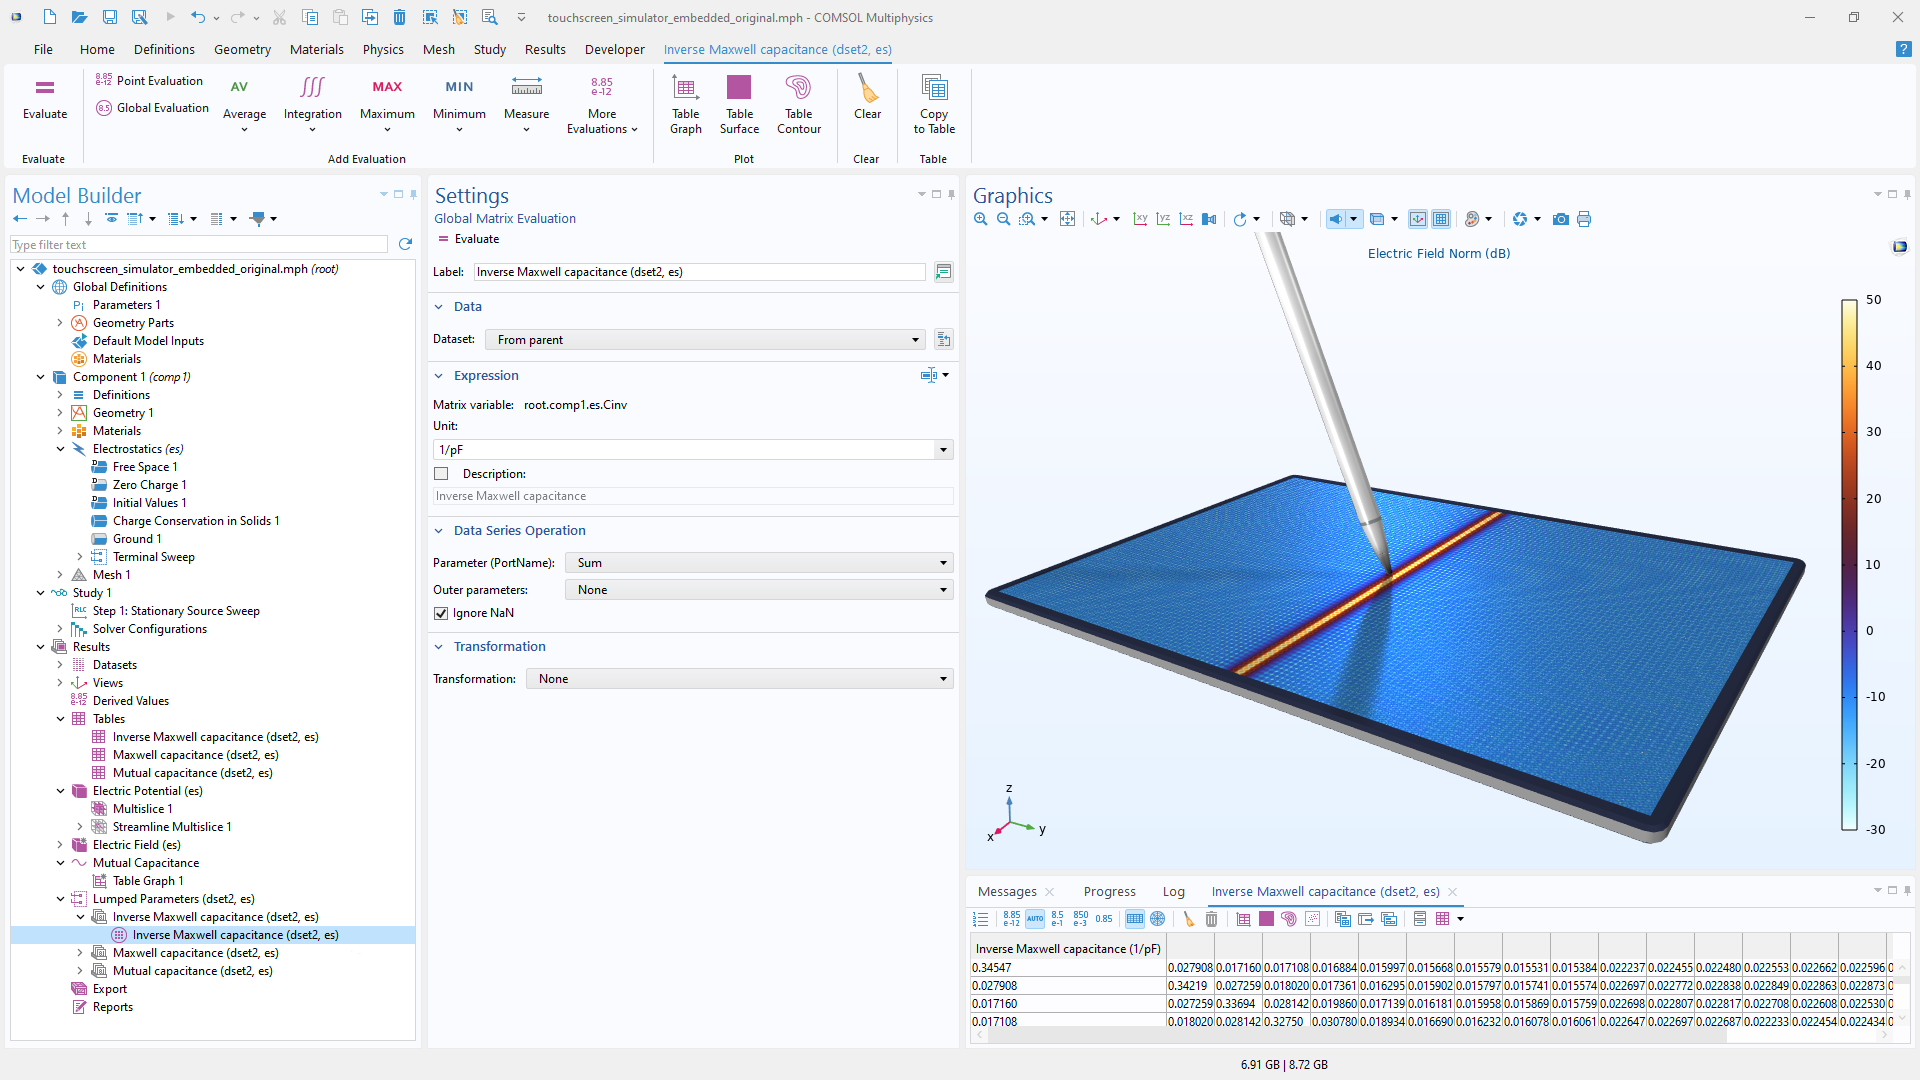Screen dimensions: 1920x1080
Task: Switch to the XY view in Graphics
Action: (1140, 219)
